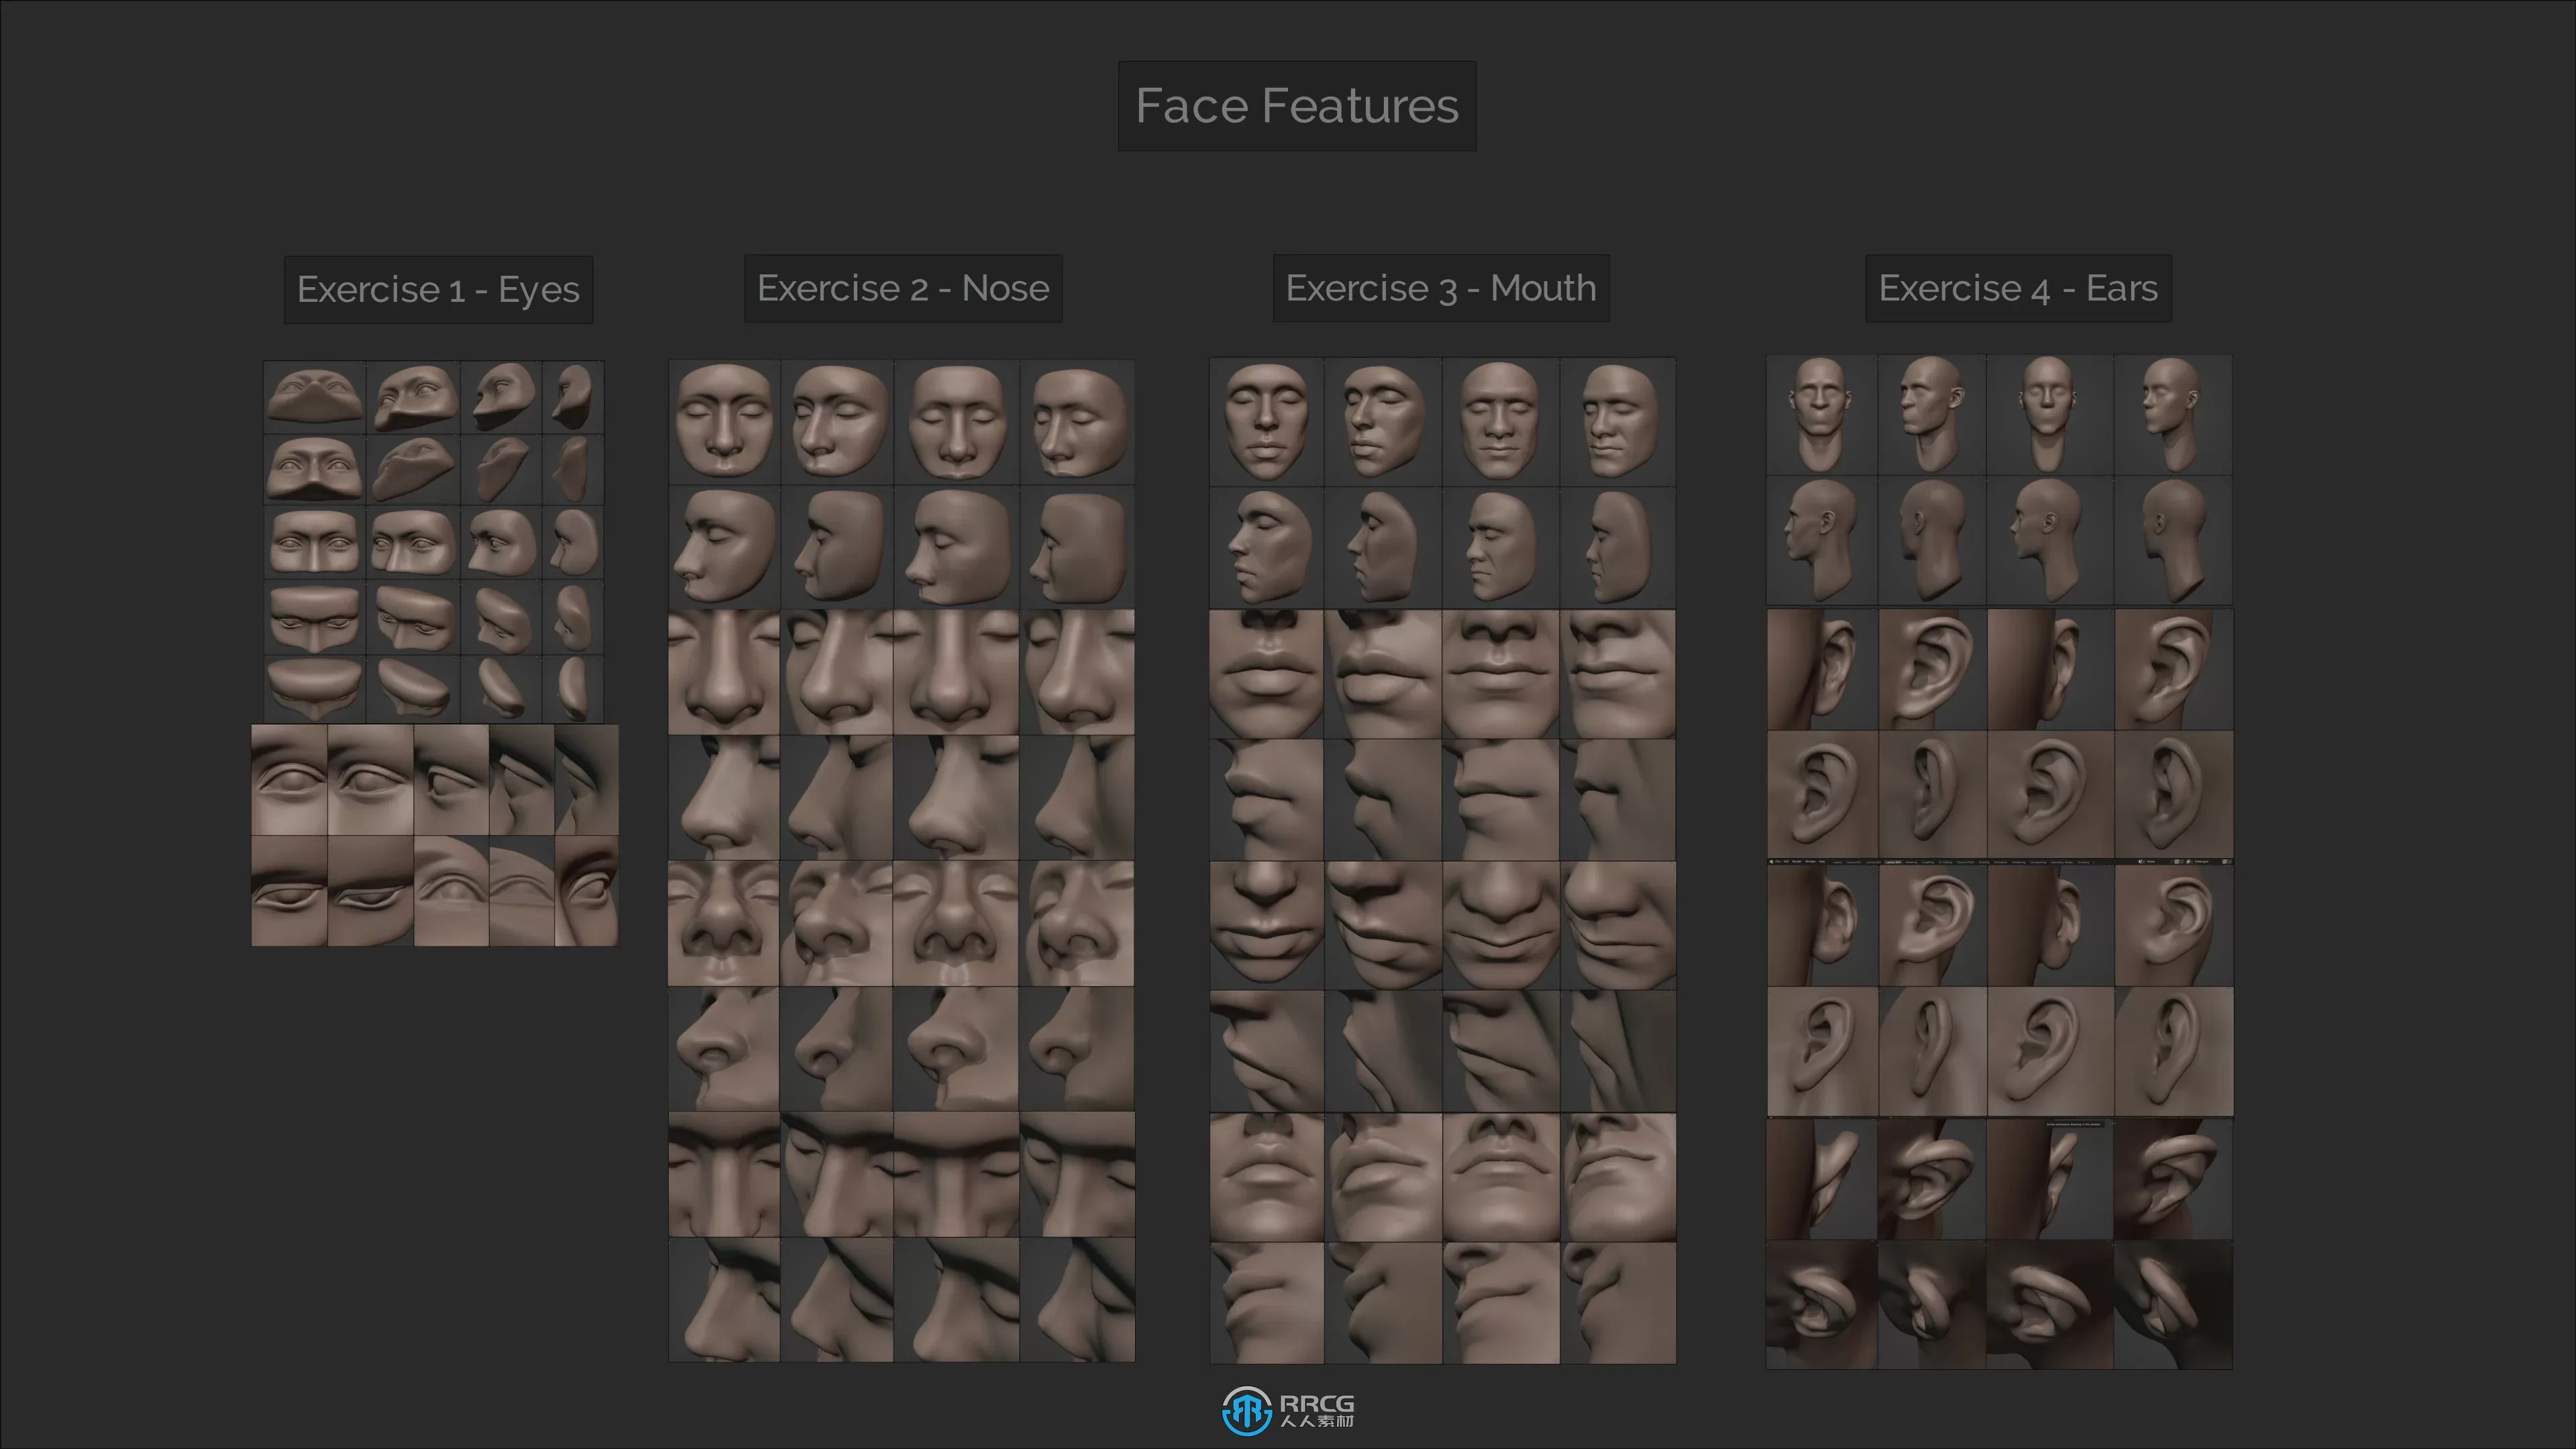2576x1449 pixels.
Task: Toggle visibility of Nose exercise grid
Action: tap(904, 288)
